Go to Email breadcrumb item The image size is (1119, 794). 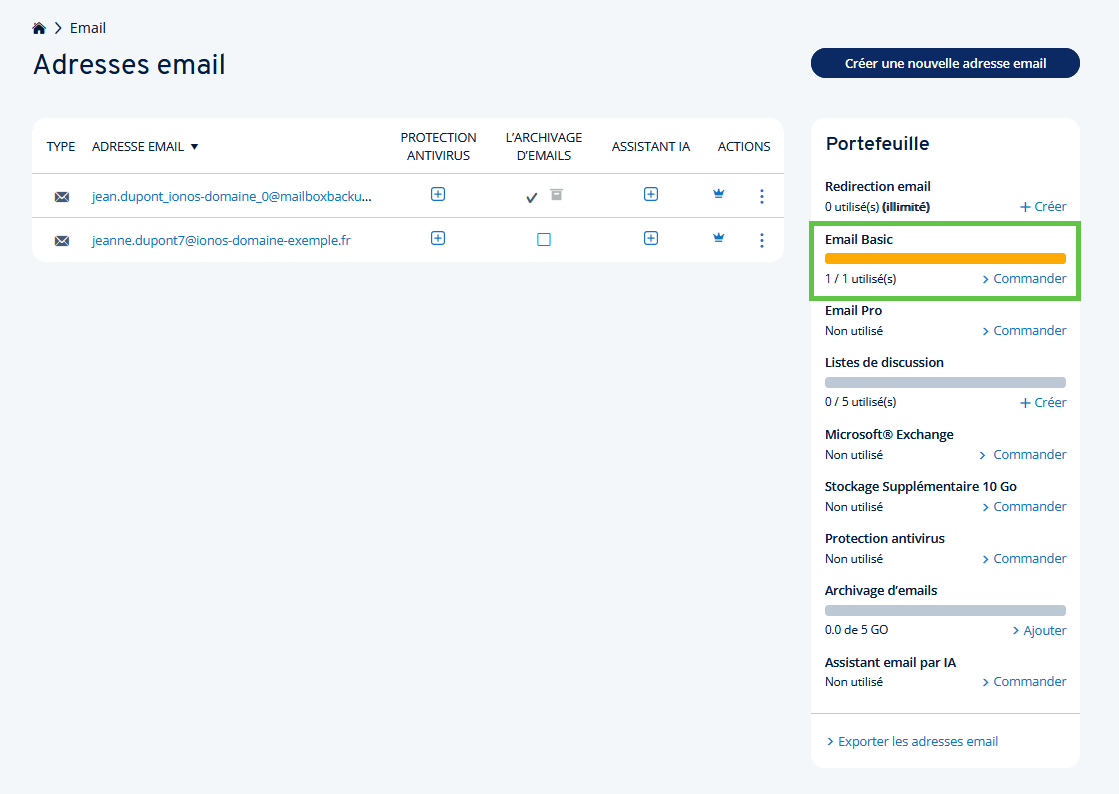pyautogui.click(x=88, y=28)
